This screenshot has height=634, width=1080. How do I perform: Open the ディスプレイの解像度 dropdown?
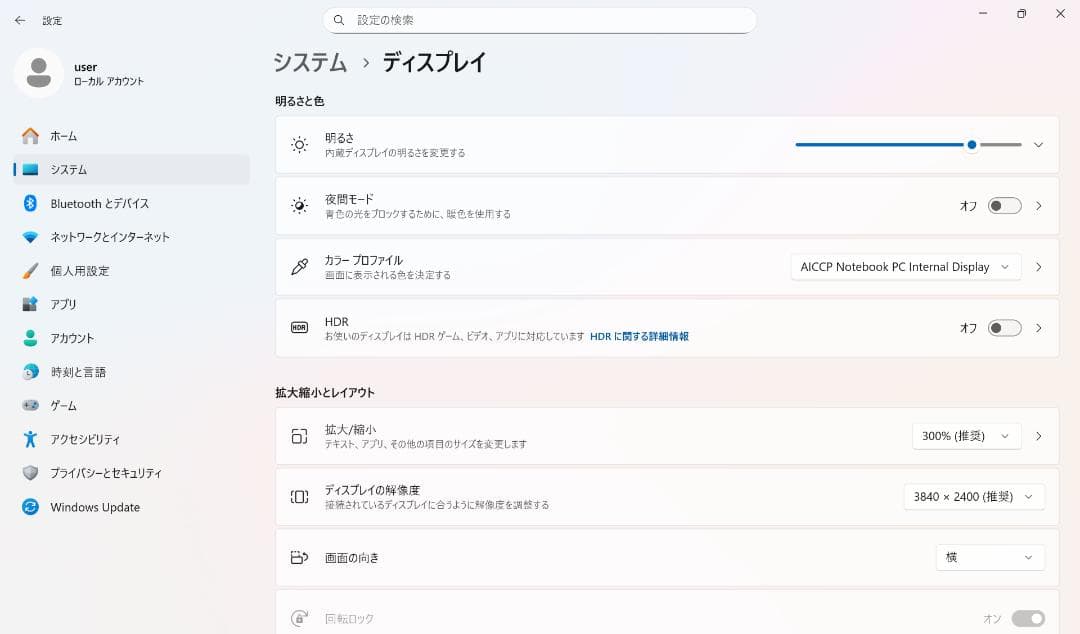[x=973, y=496]
